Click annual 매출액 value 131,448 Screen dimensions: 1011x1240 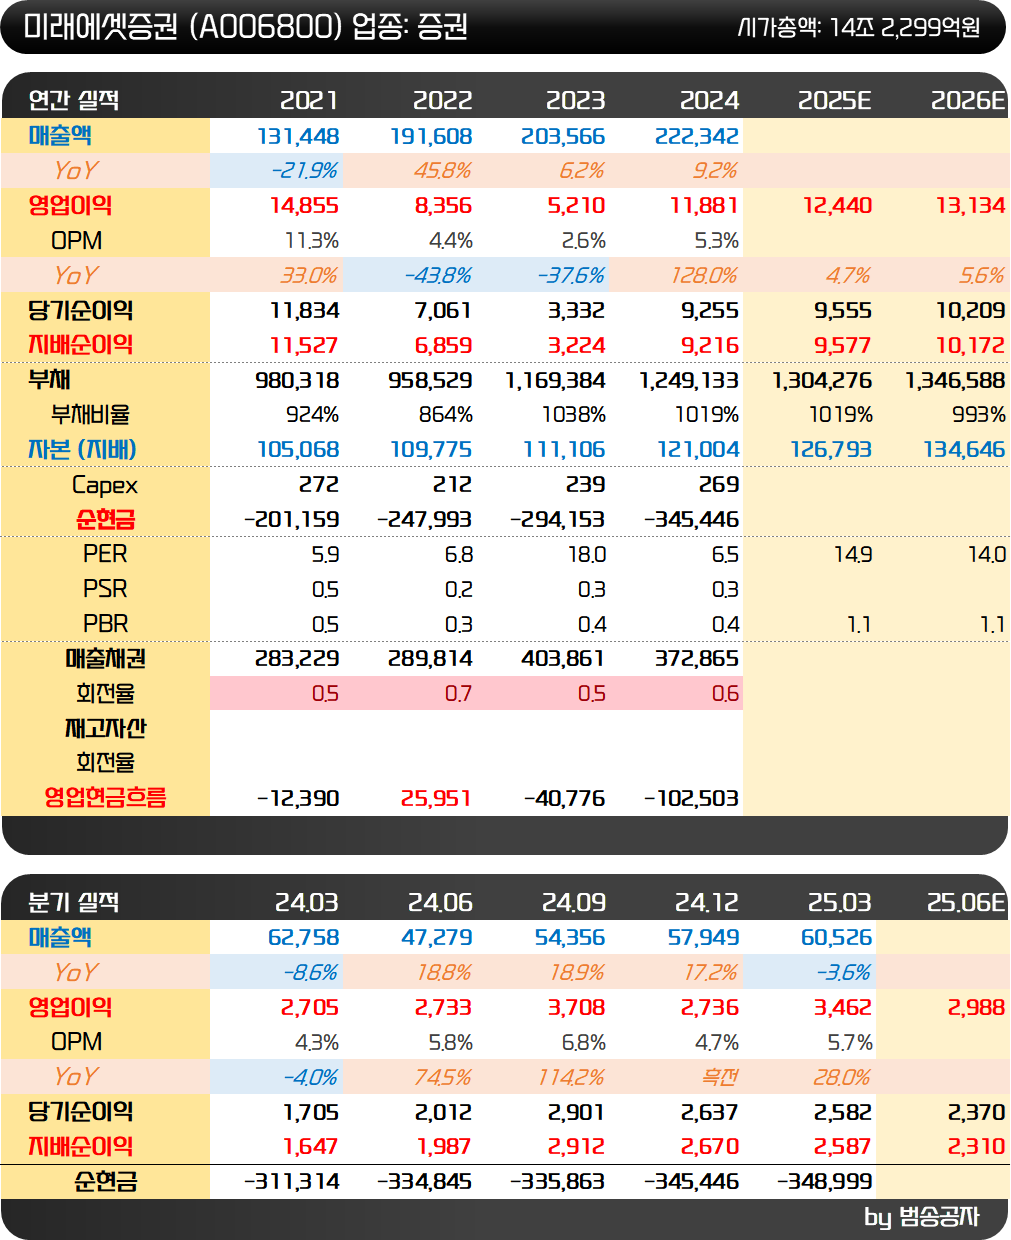(298, 136)
